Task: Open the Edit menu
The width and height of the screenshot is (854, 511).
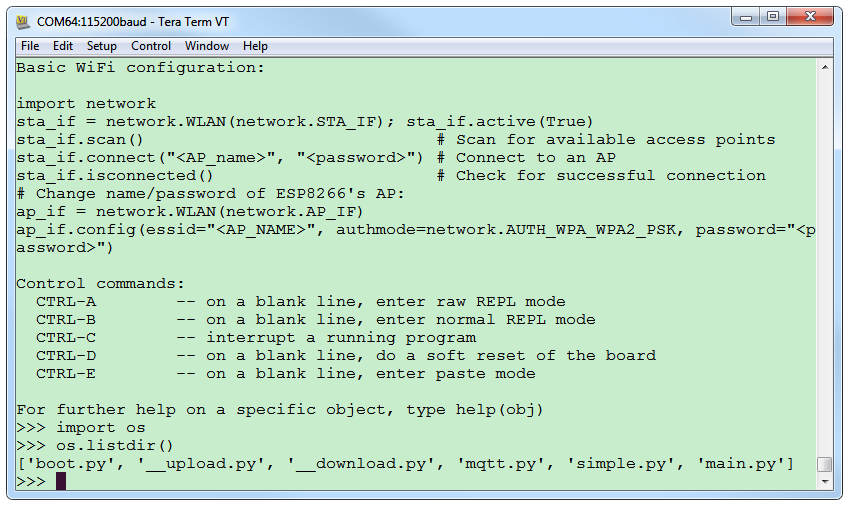Action: click(x=63, y=46)
